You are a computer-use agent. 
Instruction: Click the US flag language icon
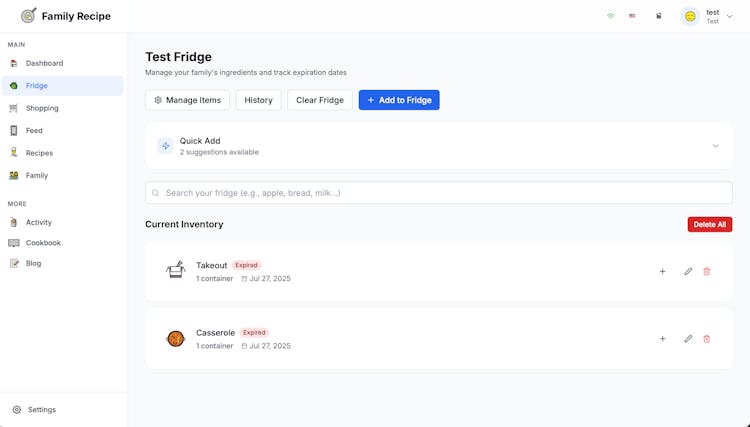tap(632, 16)
